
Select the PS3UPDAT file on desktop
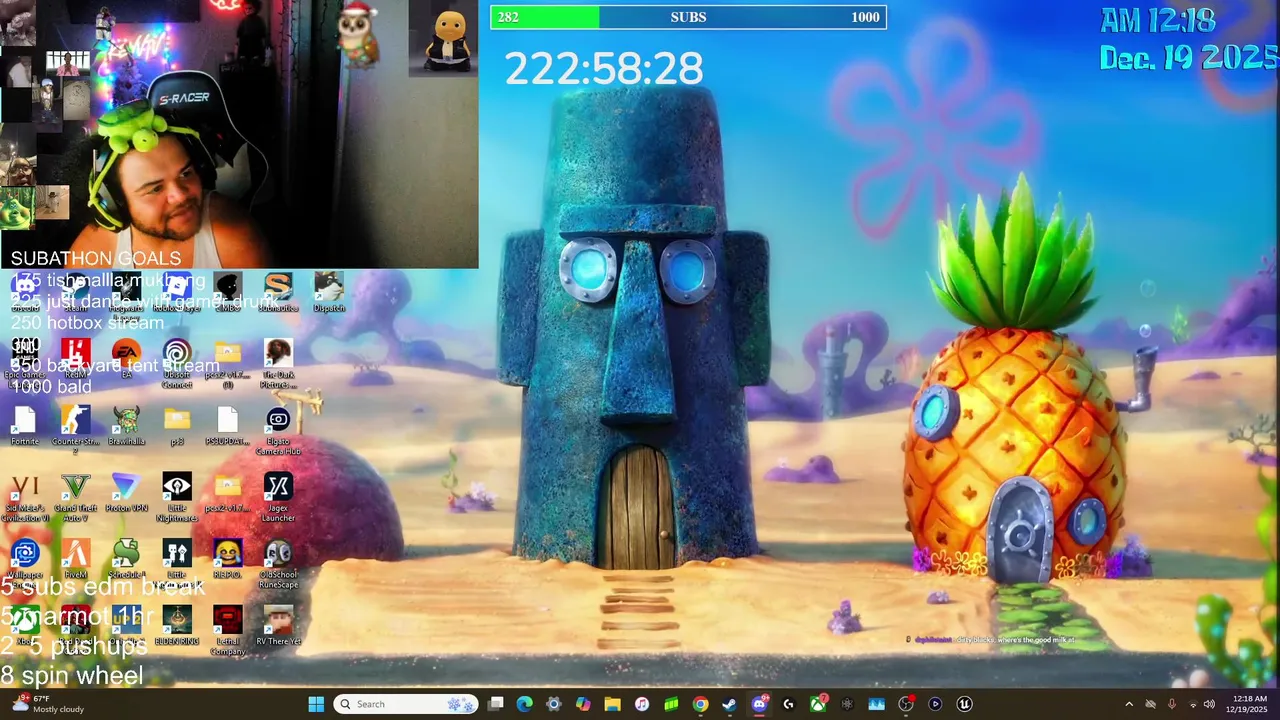227,426
